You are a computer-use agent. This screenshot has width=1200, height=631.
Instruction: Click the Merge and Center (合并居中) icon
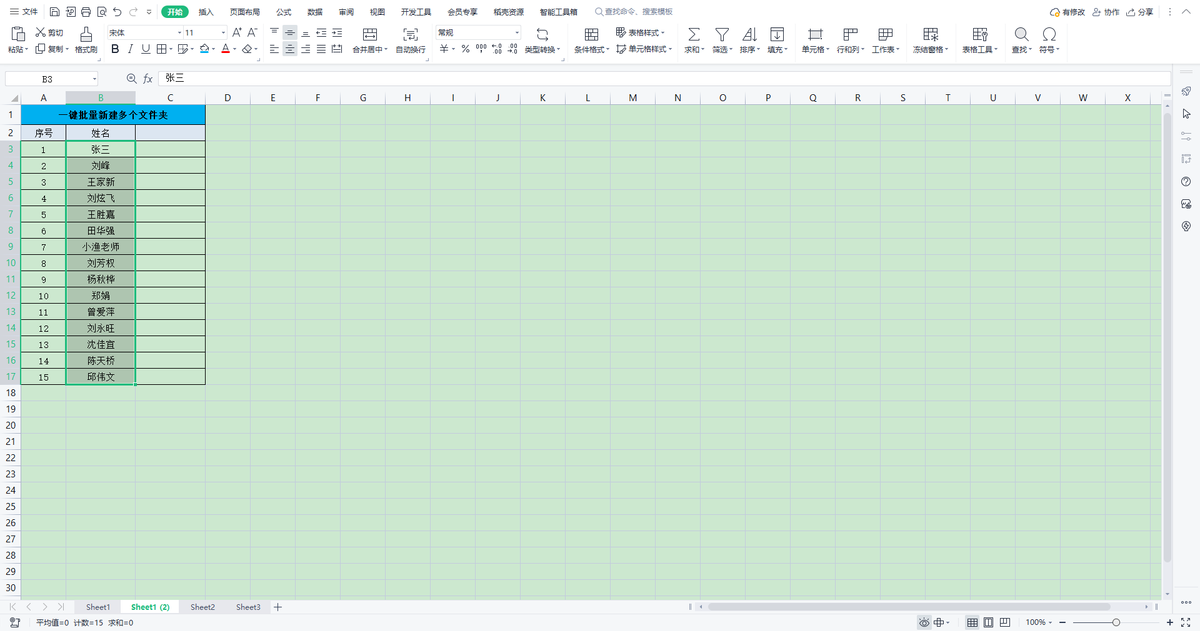click(x=370, y=33)
